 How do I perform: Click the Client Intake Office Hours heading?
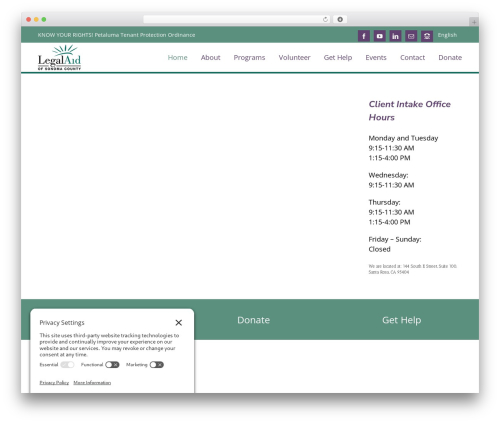pos(409,111)
